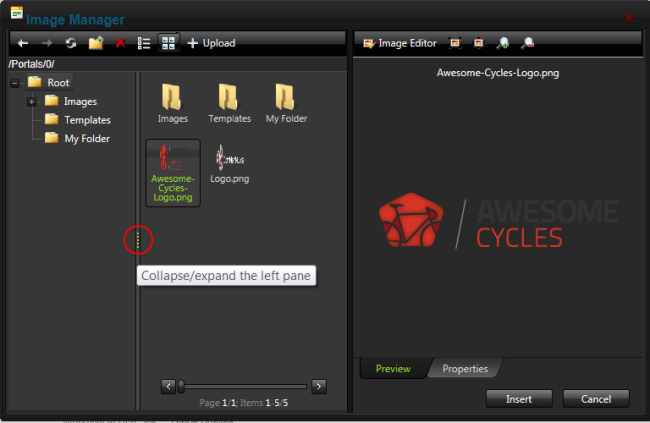Click the Awesome-Cycles-Logo.png preview filename
Screen dimensions: 650x423
coord(498,73)
